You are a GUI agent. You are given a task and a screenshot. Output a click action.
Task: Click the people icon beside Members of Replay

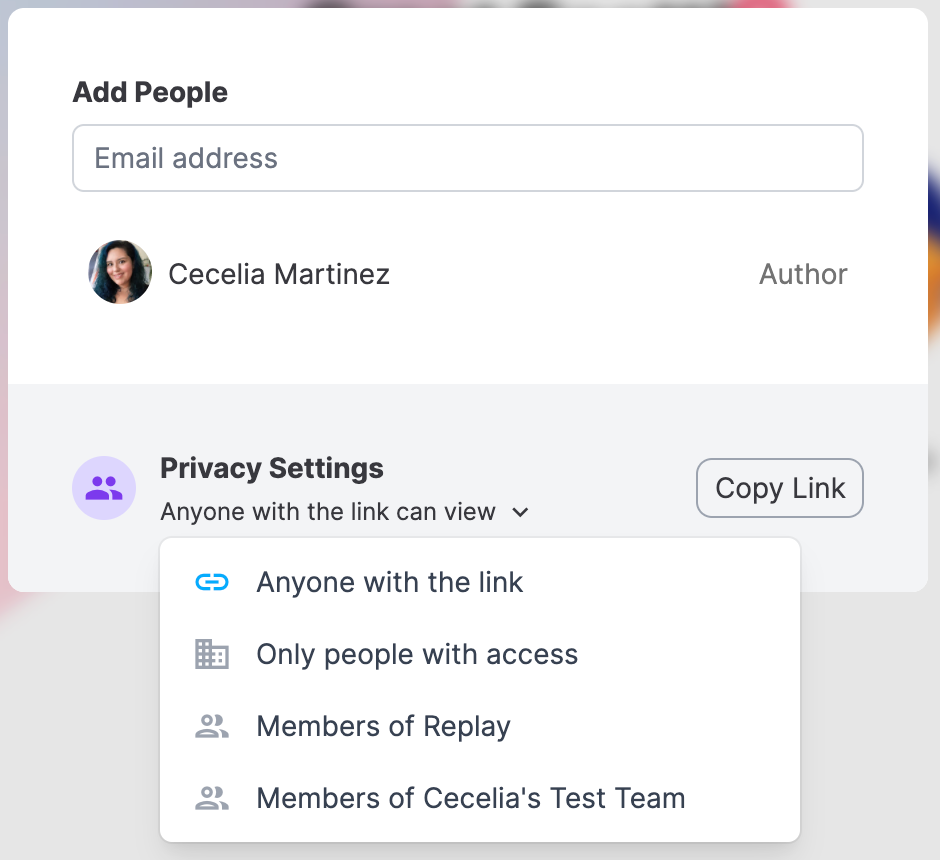pos(212,726)
